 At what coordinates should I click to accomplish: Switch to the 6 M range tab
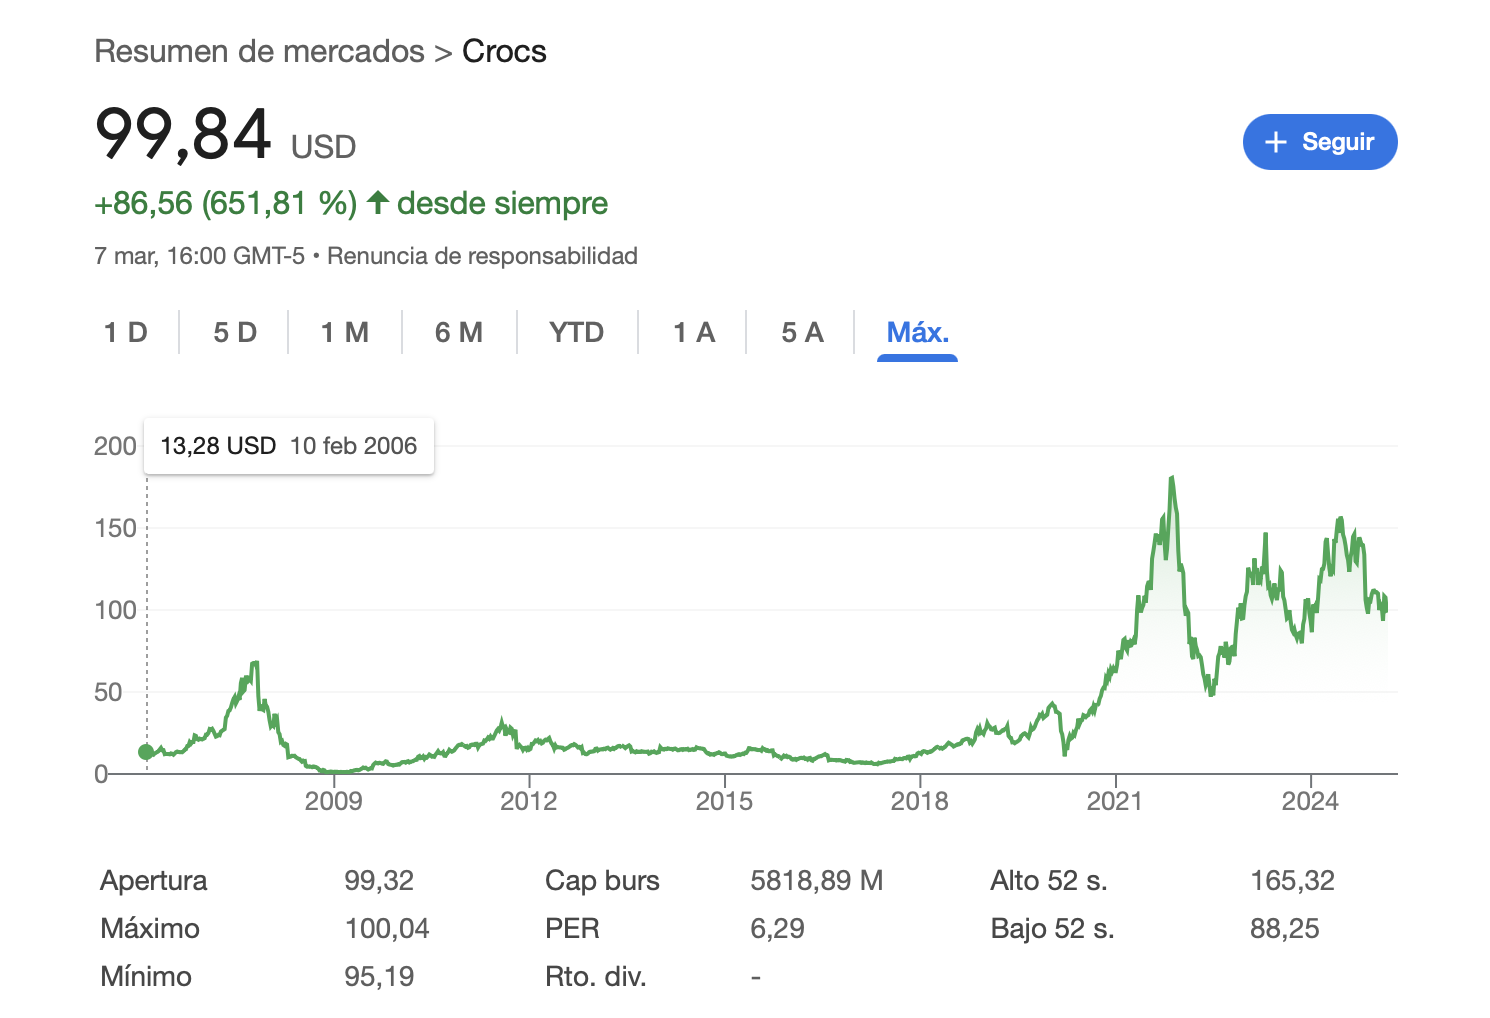tap(459, 332)
